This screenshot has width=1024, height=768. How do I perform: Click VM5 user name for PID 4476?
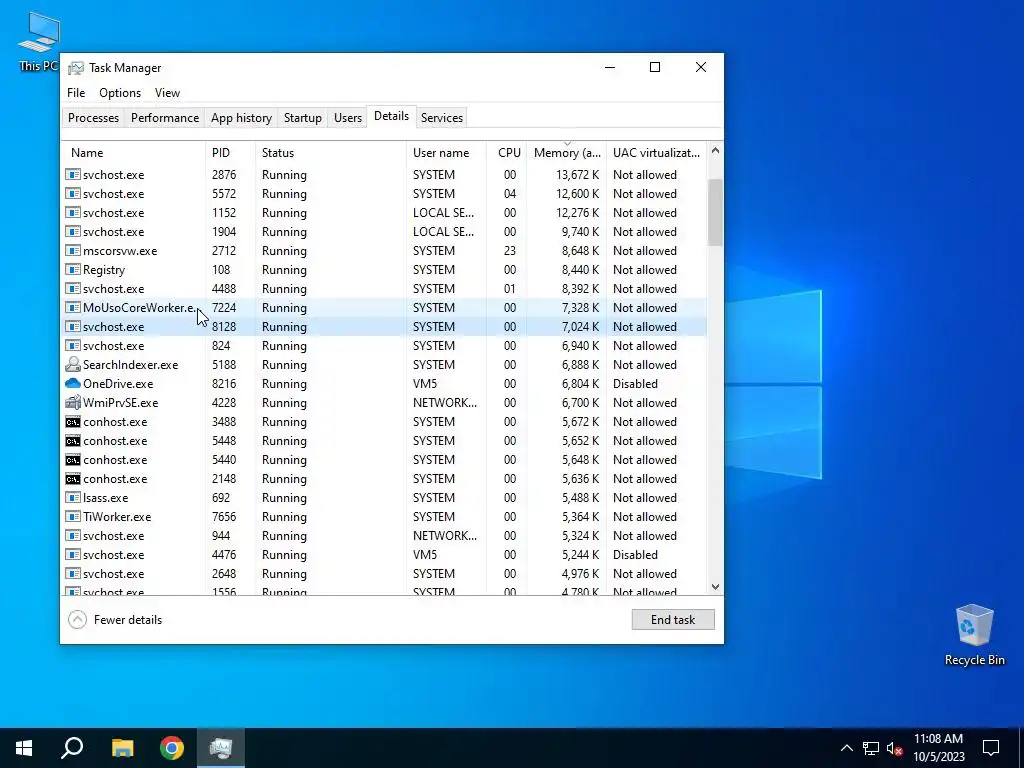[424, 554]
